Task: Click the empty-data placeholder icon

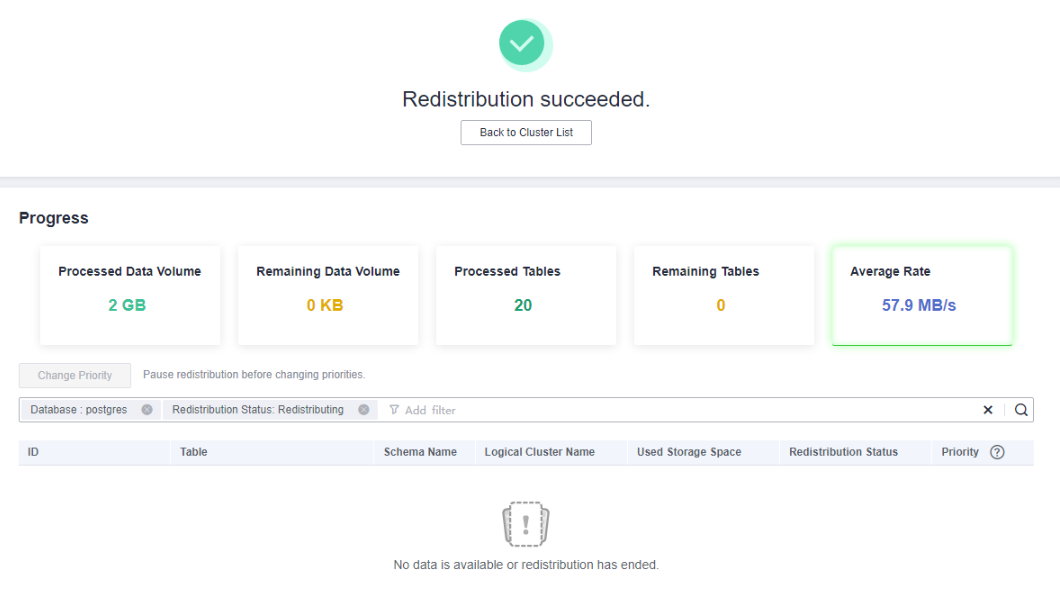Action: click(x=526, y=525)
